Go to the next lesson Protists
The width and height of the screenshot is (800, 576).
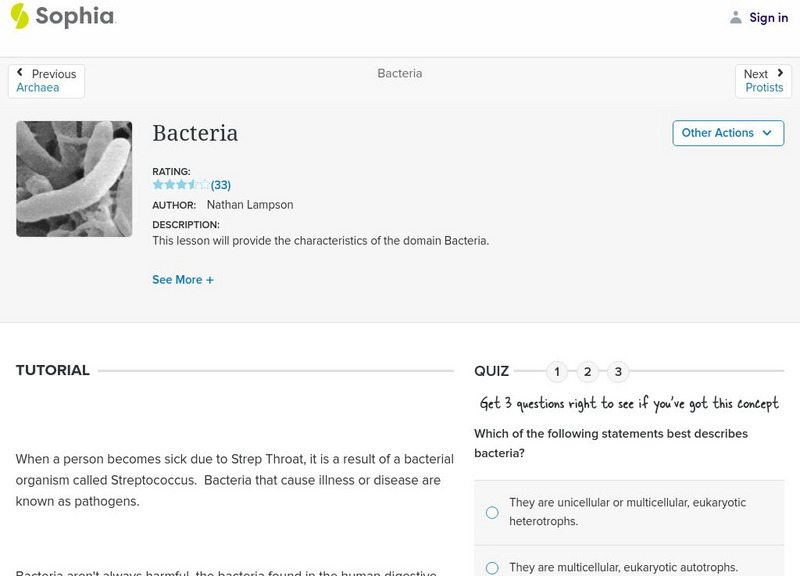(763, 87)
